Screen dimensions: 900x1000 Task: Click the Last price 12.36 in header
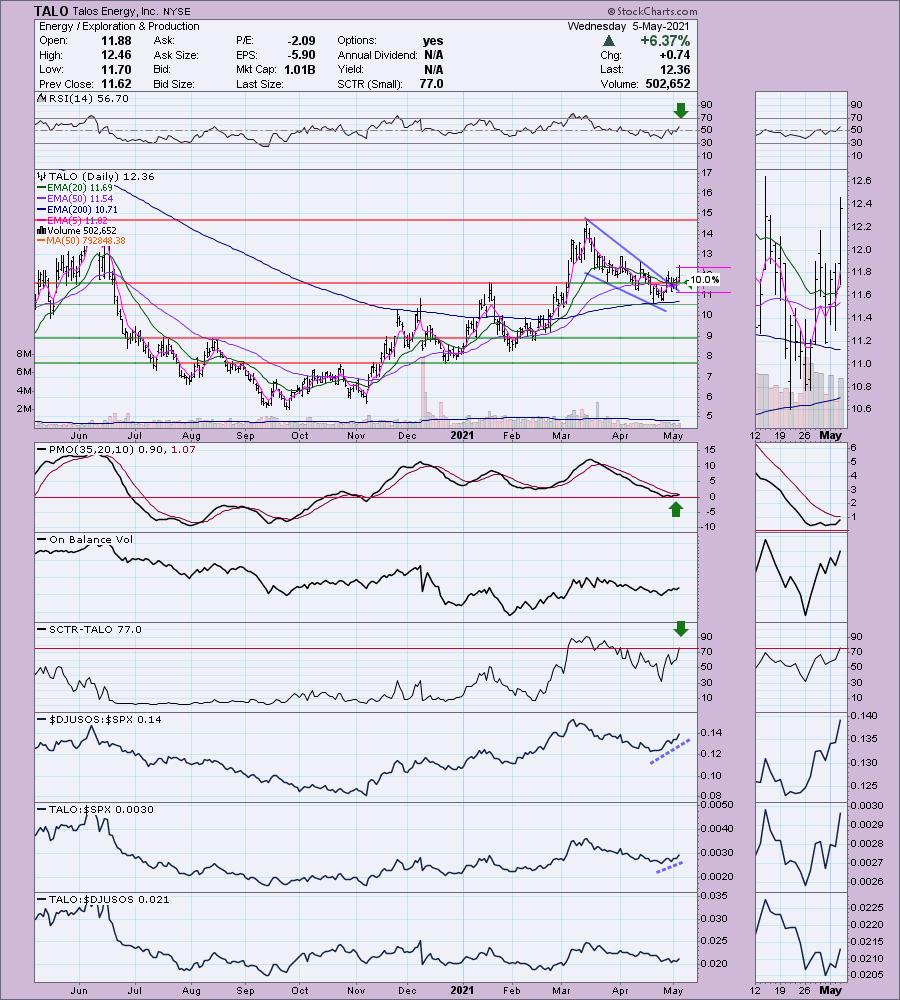coord(675,70)
